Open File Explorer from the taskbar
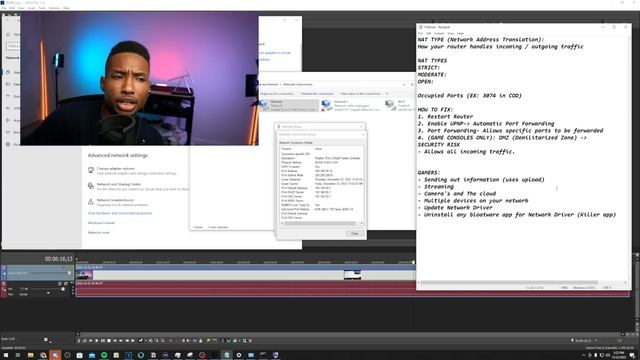 click(31, 355)
